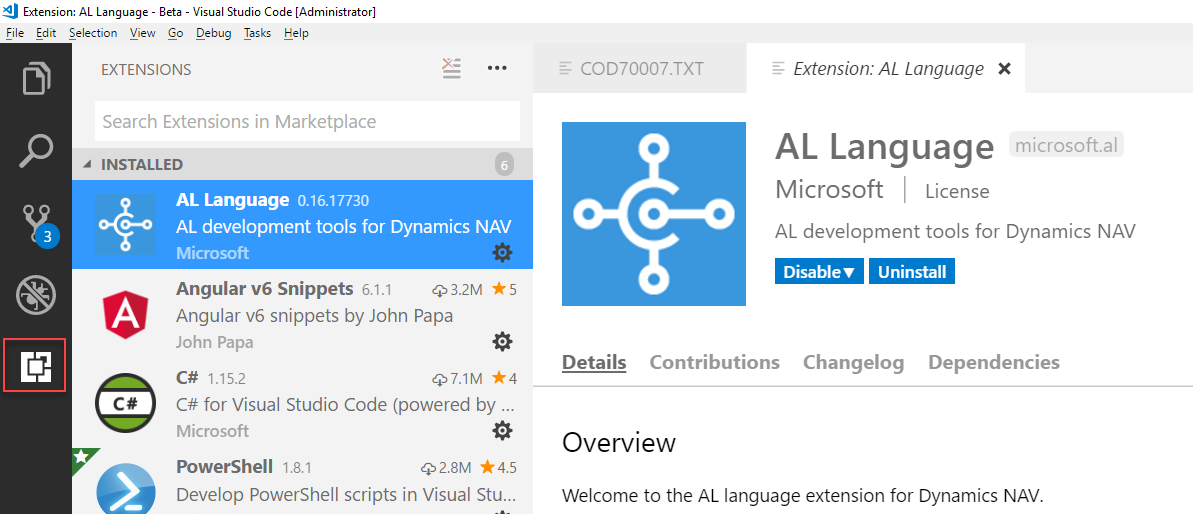
Task: Select the C# extension row
Action: pyautogui.click(x=303, y=402)
